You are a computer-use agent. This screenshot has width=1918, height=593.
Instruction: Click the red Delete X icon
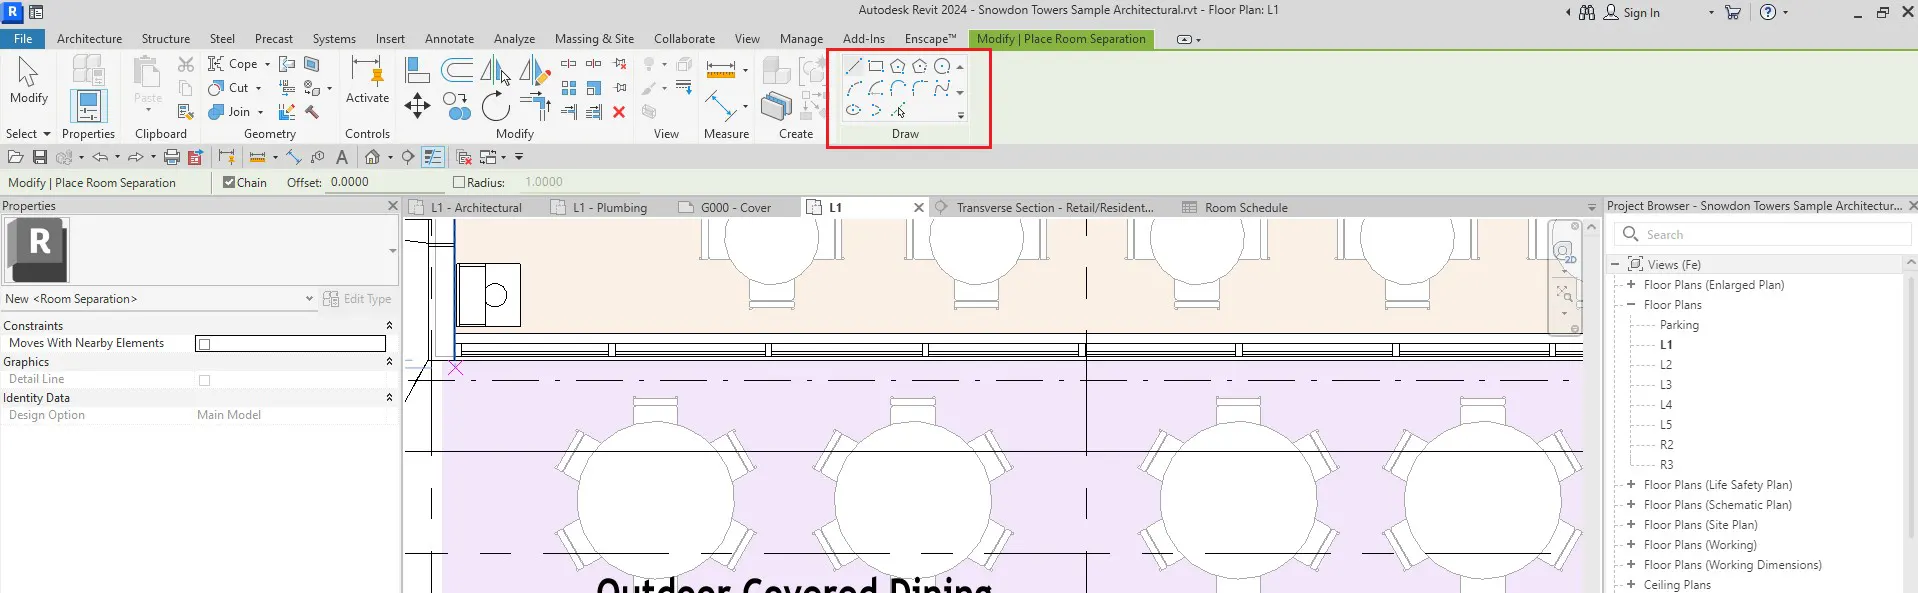coord(619,112)
